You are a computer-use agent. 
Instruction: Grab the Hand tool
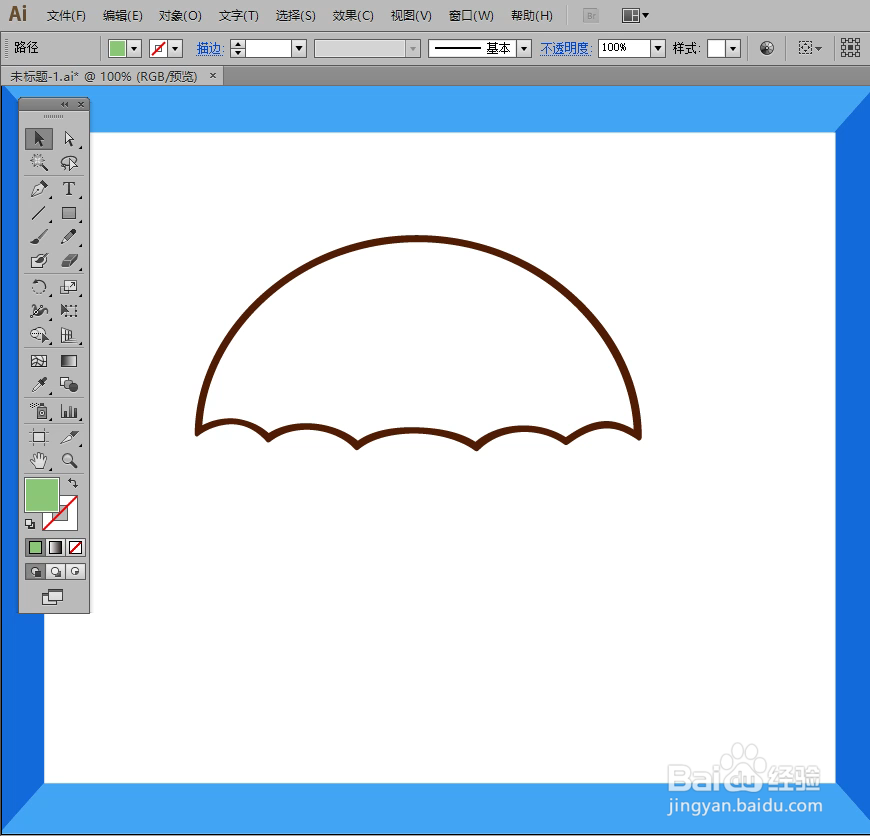[x=38, y=460]
